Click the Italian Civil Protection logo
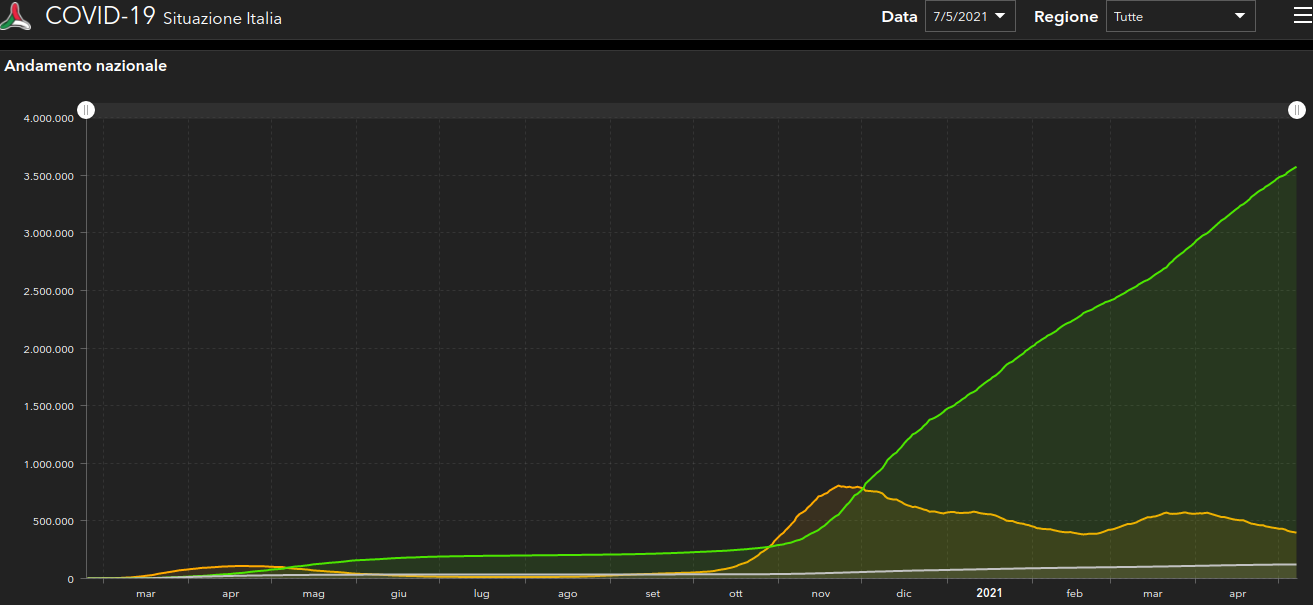Viewport: 1313px width, 605px height. (16, 16)
